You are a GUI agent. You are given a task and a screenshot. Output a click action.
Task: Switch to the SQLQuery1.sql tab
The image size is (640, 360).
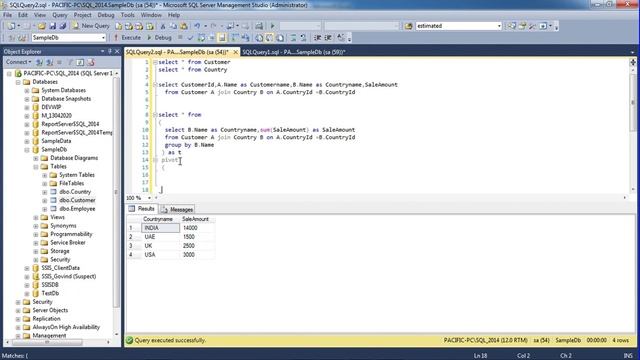point(294,52)
